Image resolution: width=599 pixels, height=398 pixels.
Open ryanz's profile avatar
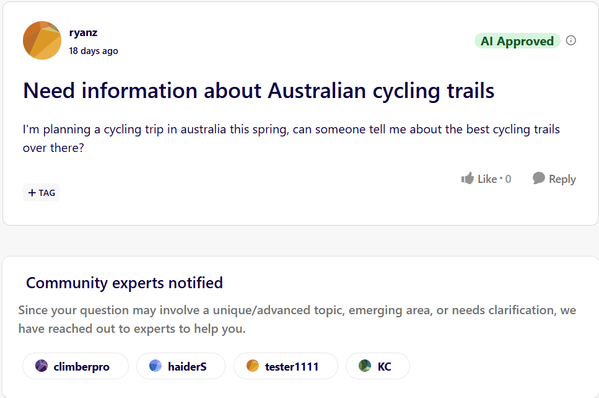coord(42,40)
